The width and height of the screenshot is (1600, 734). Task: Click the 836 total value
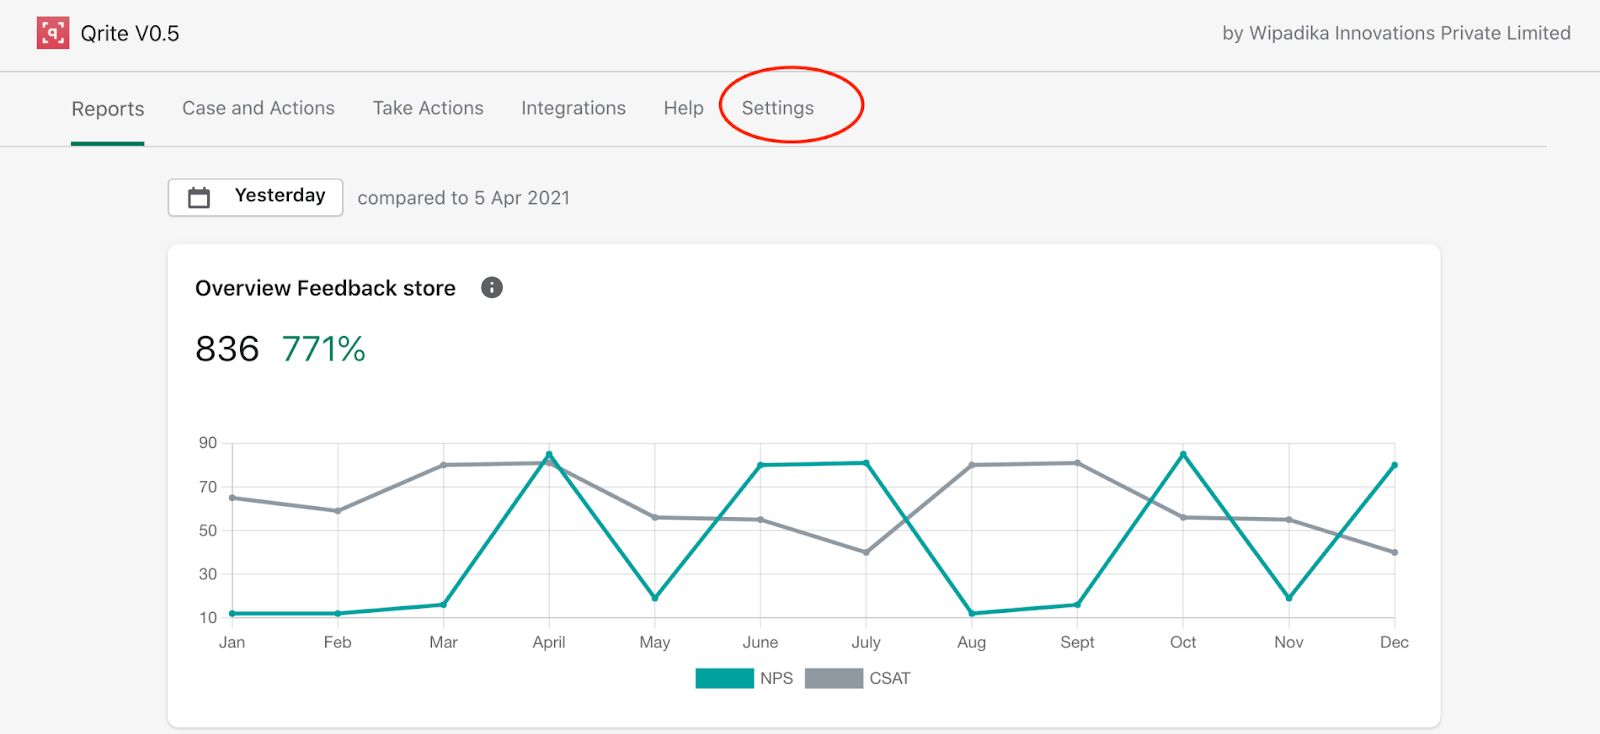(x=227, y=349)
